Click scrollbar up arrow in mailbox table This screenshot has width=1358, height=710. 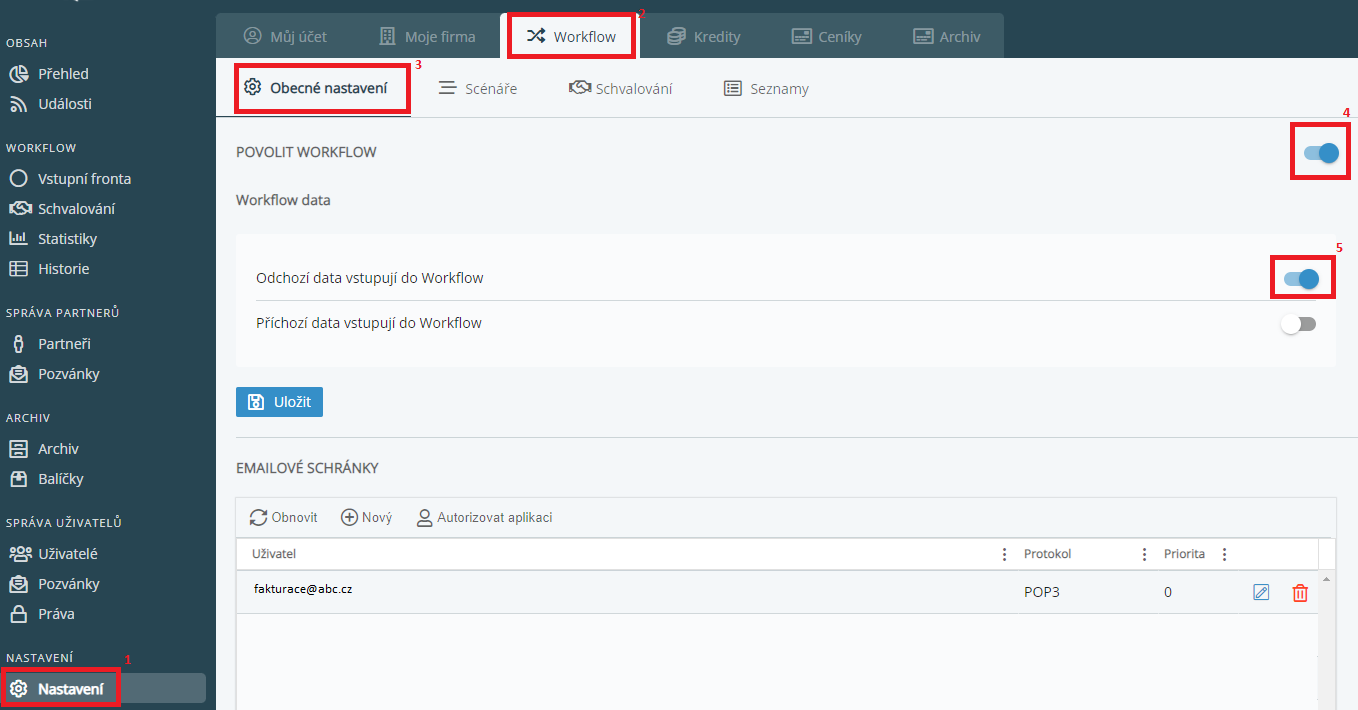tap(1327, 580)
